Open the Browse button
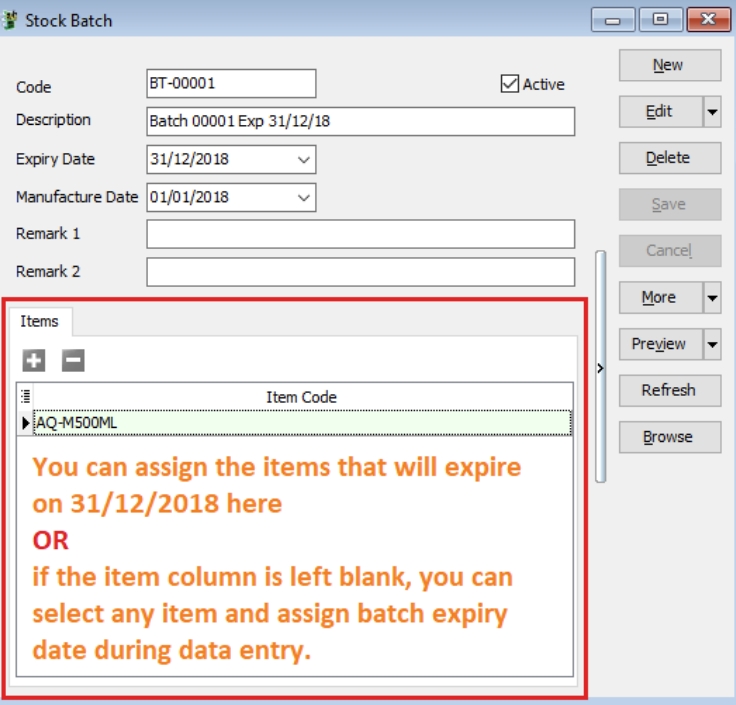 tap(668, 437)
